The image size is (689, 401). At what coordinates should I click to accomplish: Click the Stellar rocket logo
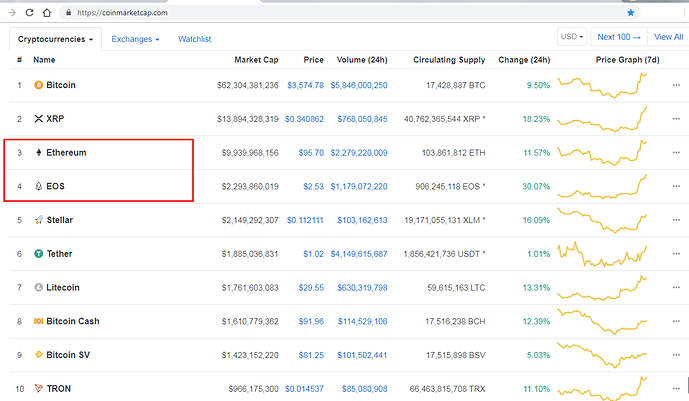pos(39,220)
